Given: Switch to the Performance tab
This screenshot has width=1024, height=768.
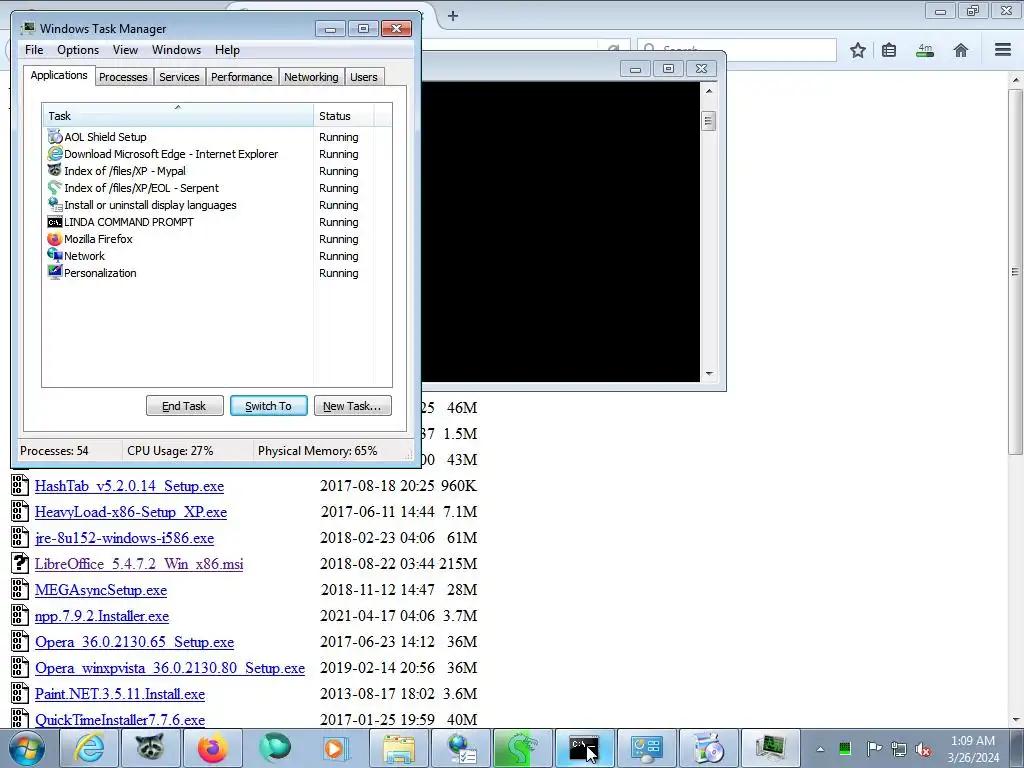Looking at the screenshot, I should coord(242,77).
